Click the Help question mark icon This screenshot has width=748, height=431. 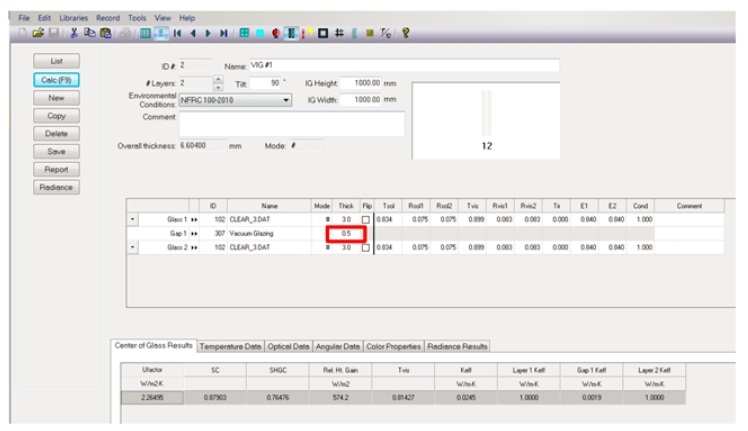(x=404, y=31)
